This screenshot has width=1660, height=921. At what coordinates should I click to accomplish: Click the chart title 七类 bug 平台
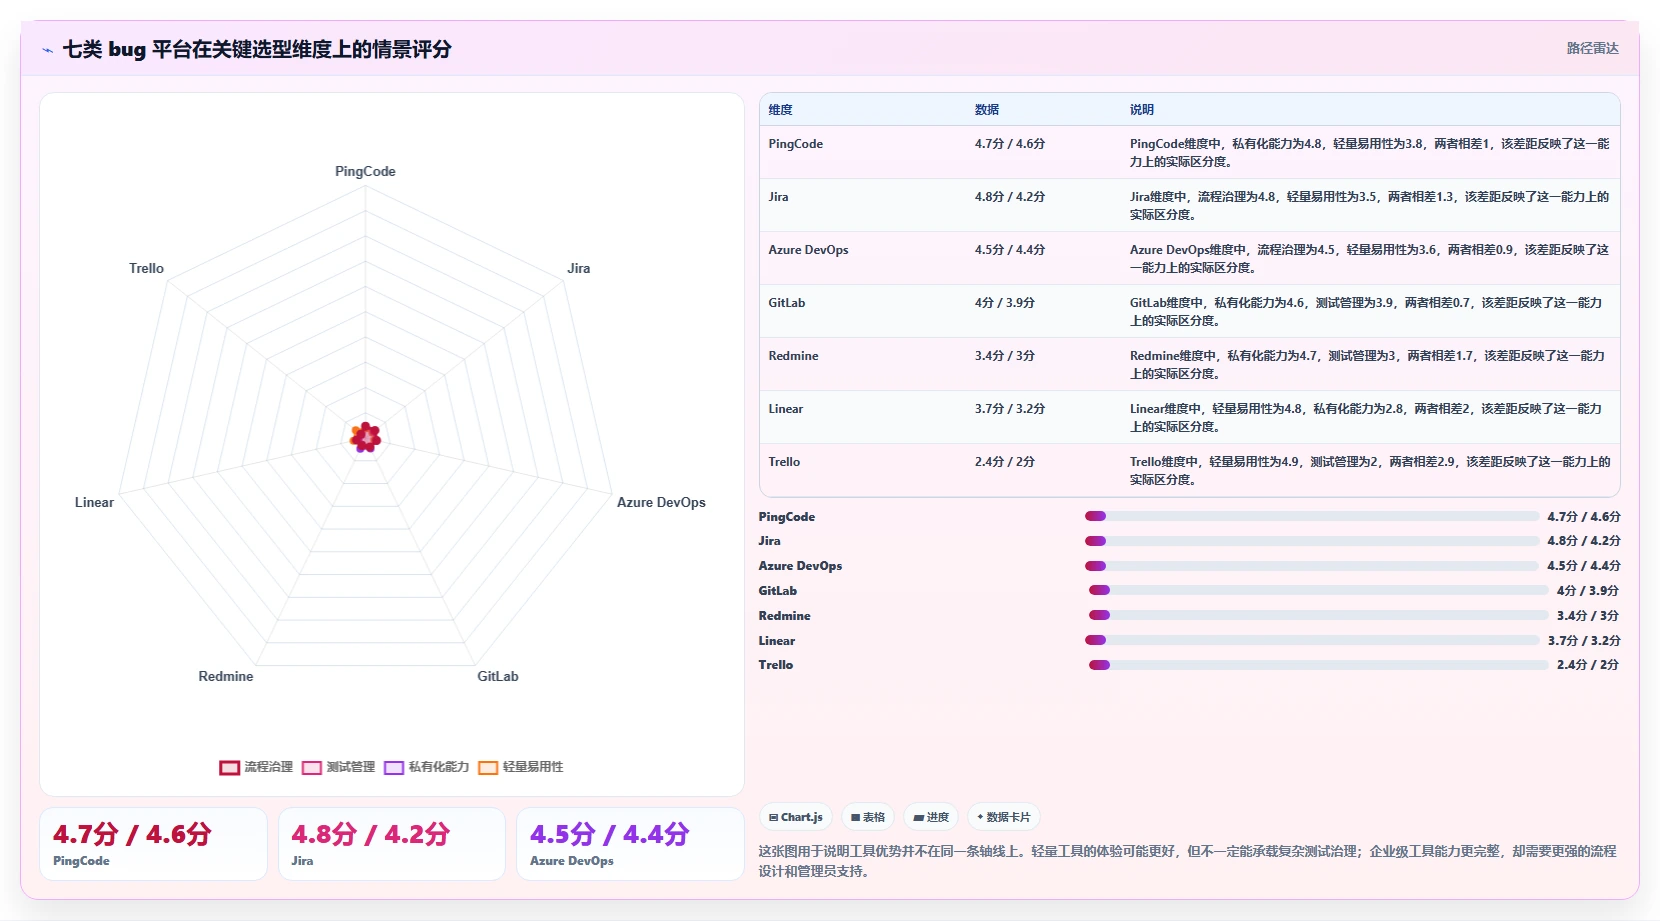click(x=257, y=50)
